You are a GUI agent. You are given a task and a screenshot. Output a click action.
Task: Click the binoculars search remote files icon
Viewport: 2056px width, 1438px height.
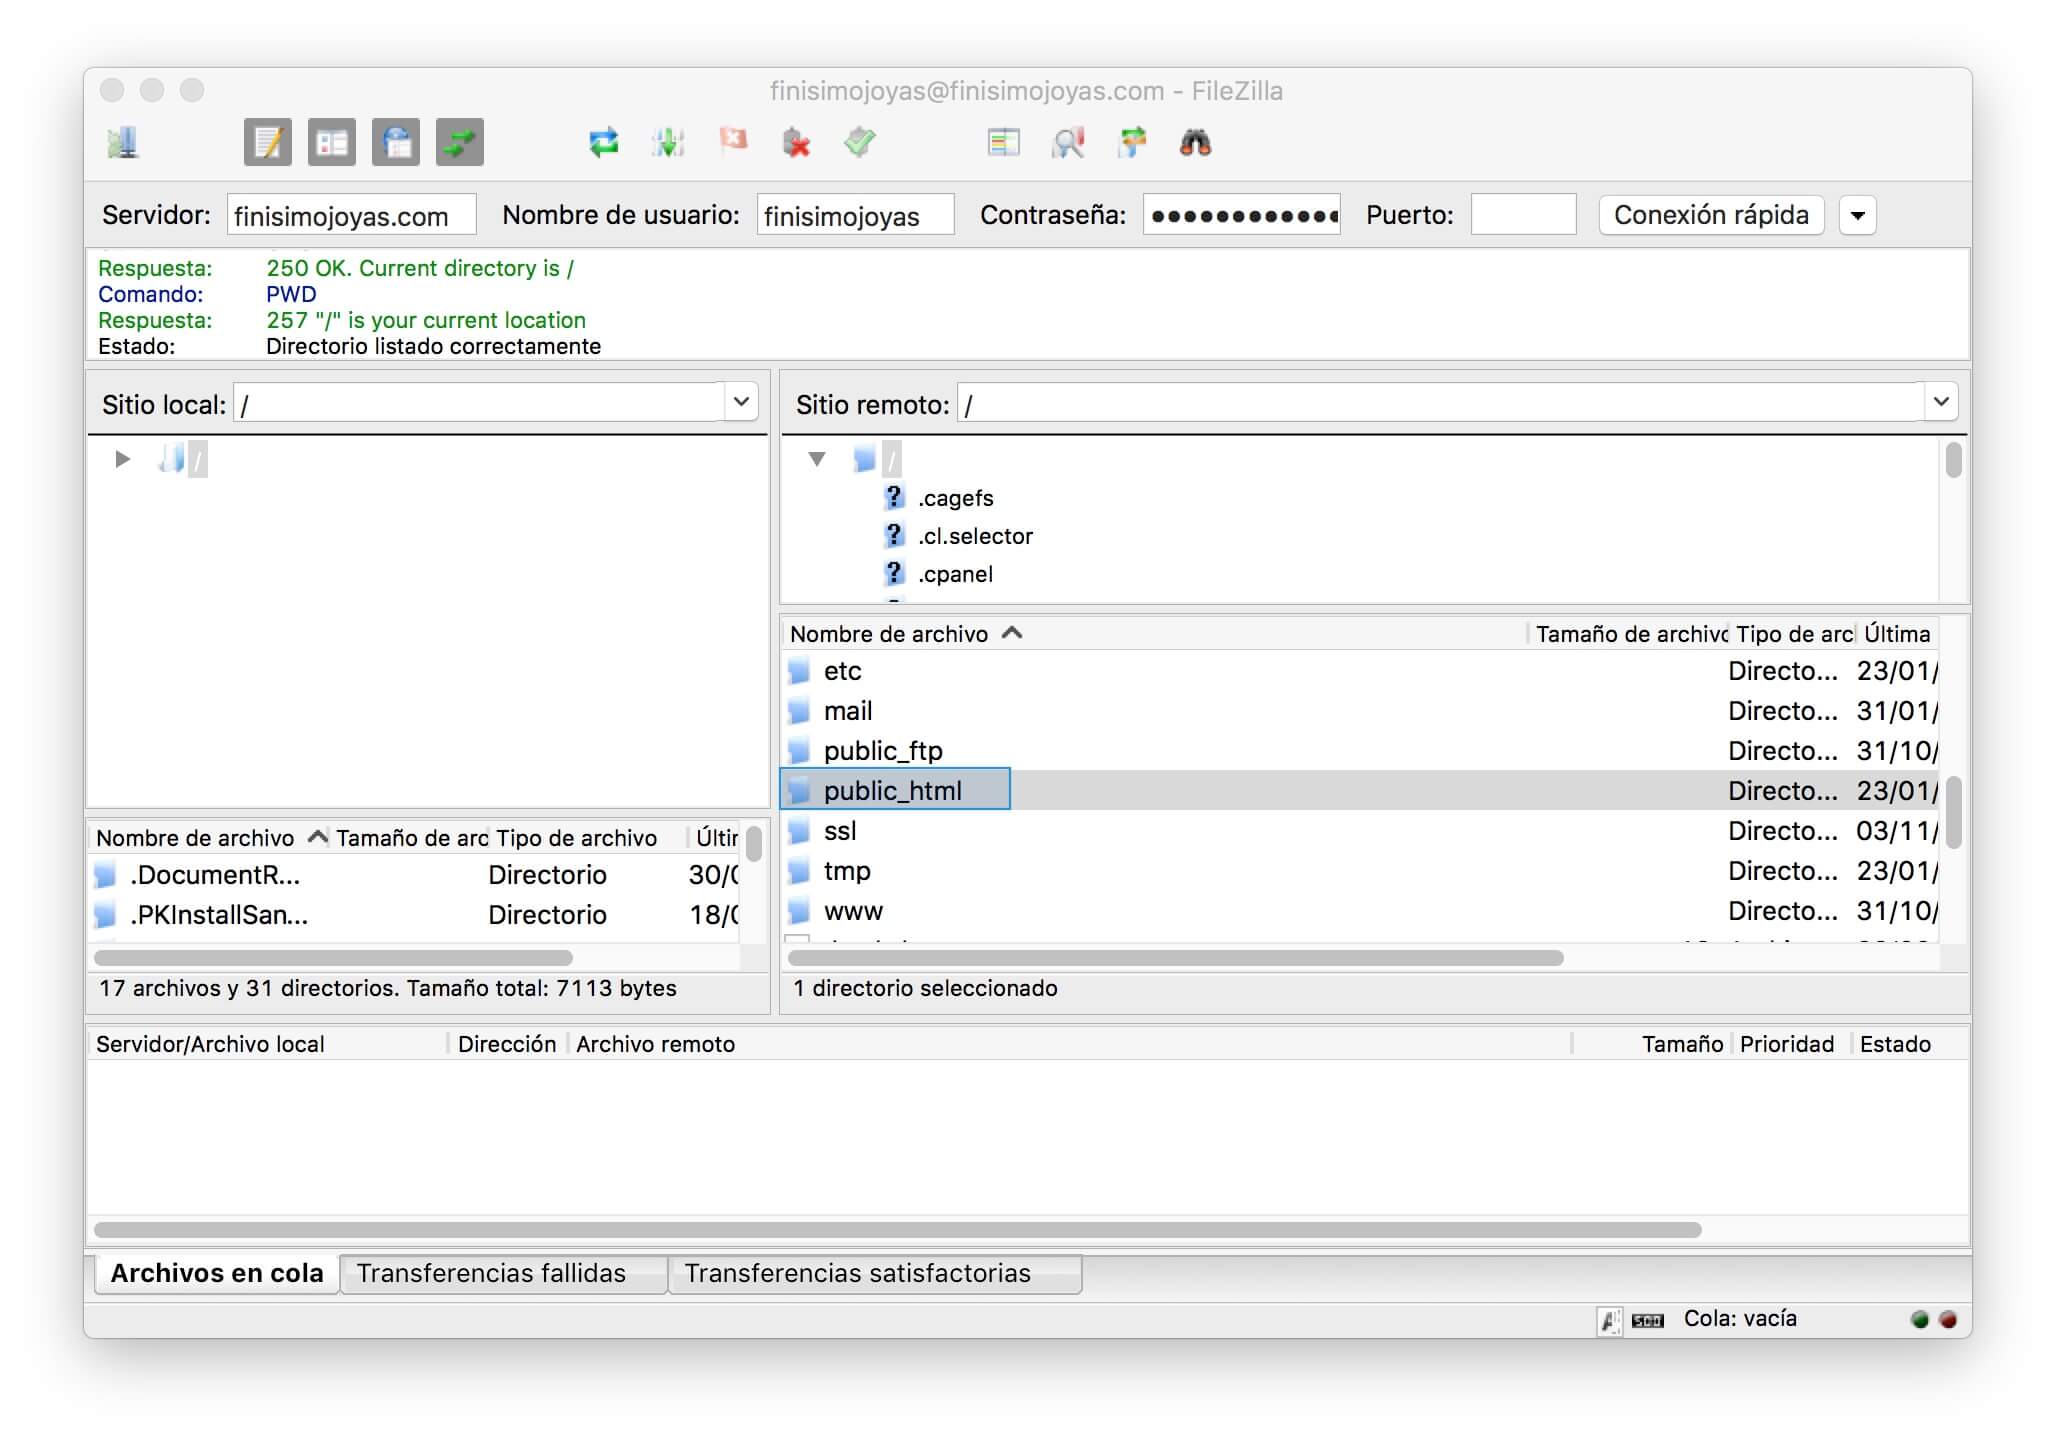click(x=1195, y=143)
